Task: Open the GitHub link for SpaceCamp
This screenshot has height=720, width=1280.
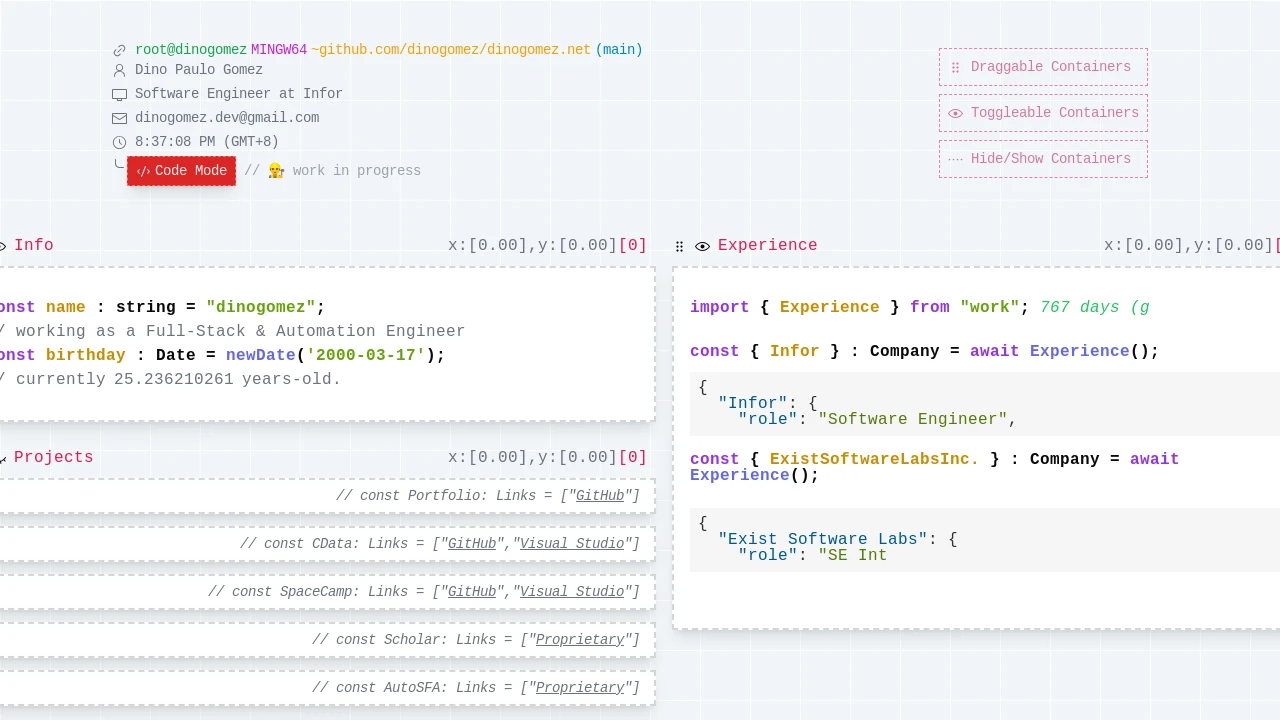Action: point(472,592)
